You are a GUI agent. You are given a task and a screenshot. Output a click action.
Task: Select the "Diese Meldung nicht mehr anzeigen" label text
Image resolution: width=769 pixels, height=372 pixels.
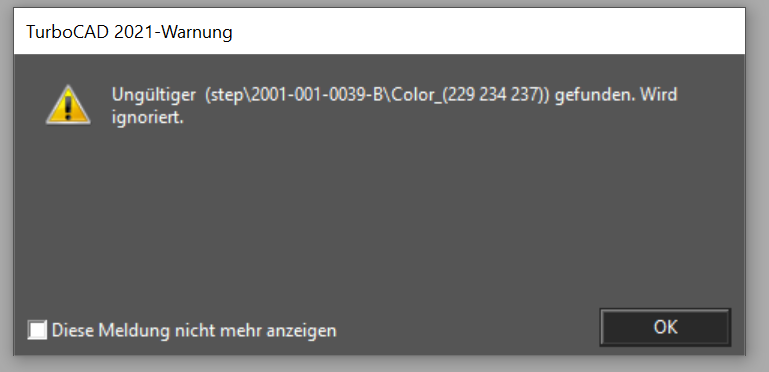pos(194,330)
